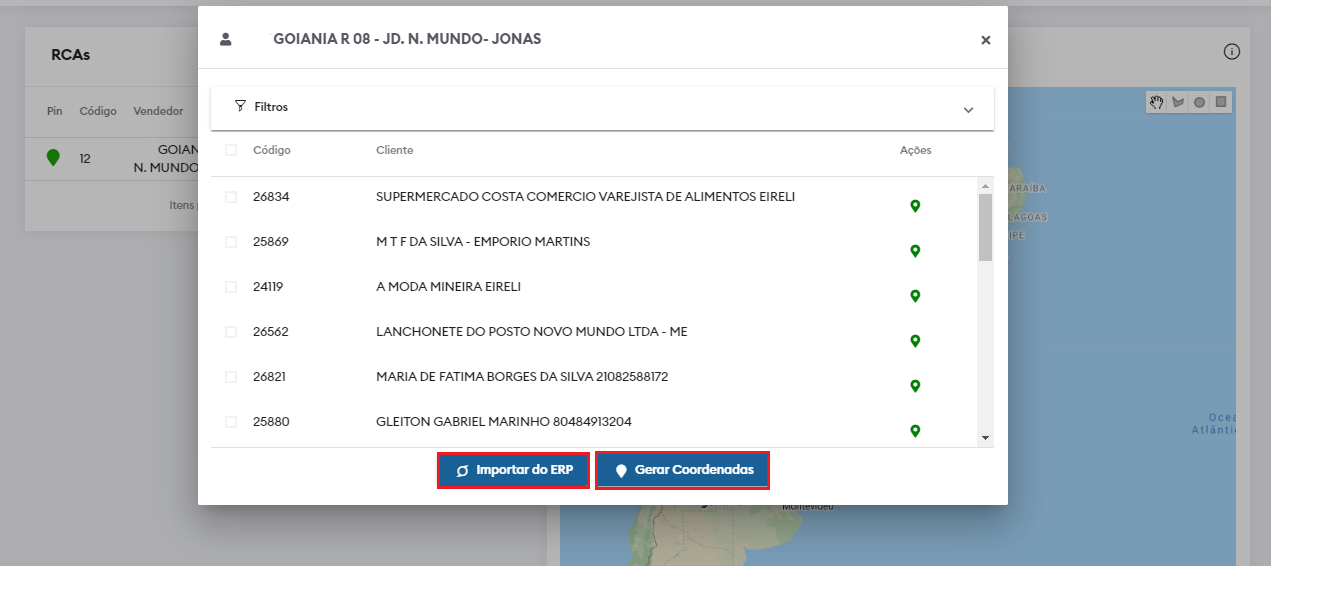Image resolution: width=1340 pixels, height=589 pixels.
Task: Click the dialog title GOIANIA R 08
Action: (407, 39)
